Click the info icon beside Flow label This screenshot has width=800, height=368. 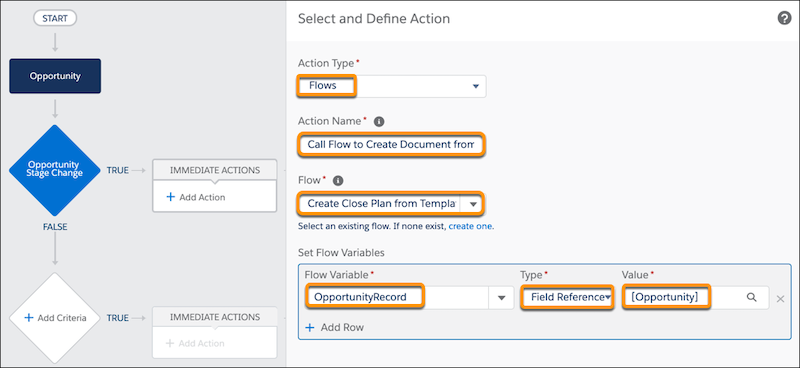338,181
